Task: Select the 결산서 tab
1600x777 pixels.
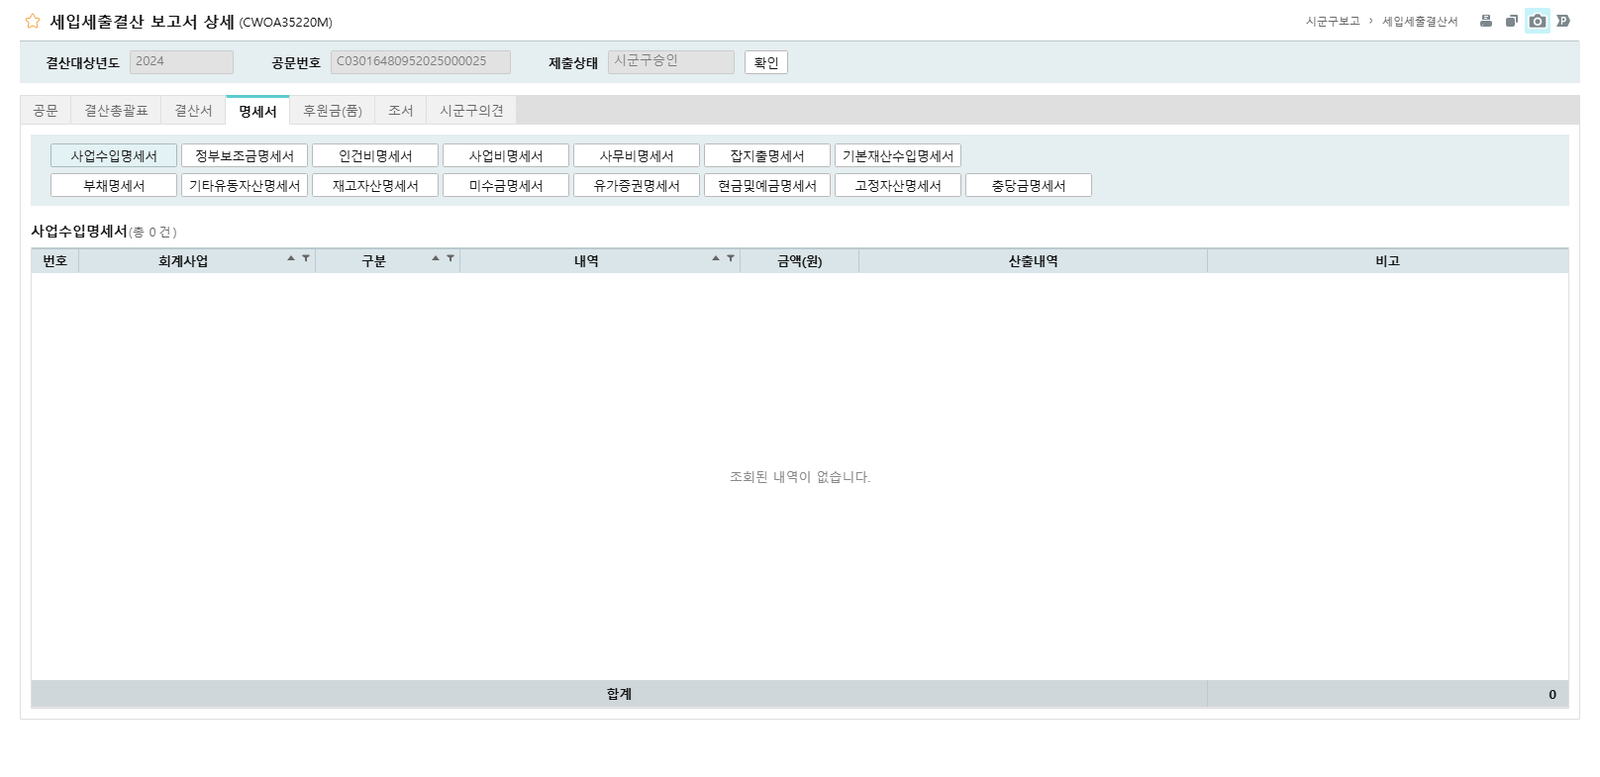Action: click(x=193, y=111)
